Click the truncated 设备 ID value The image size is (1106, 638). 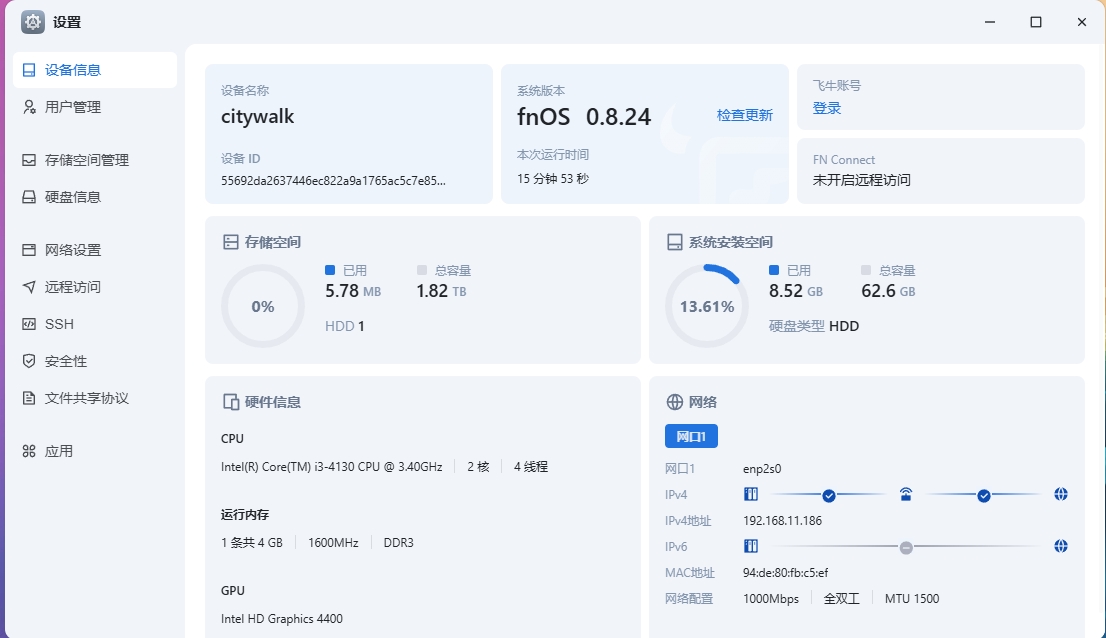[333, 181]
